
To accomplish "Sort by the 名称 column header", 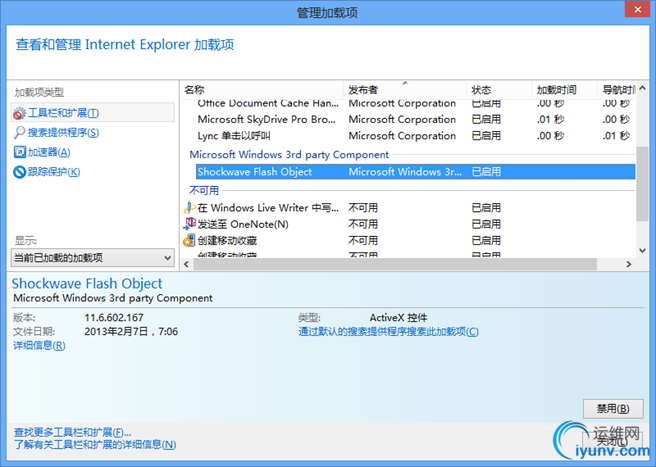I will [x=261, y=90].
